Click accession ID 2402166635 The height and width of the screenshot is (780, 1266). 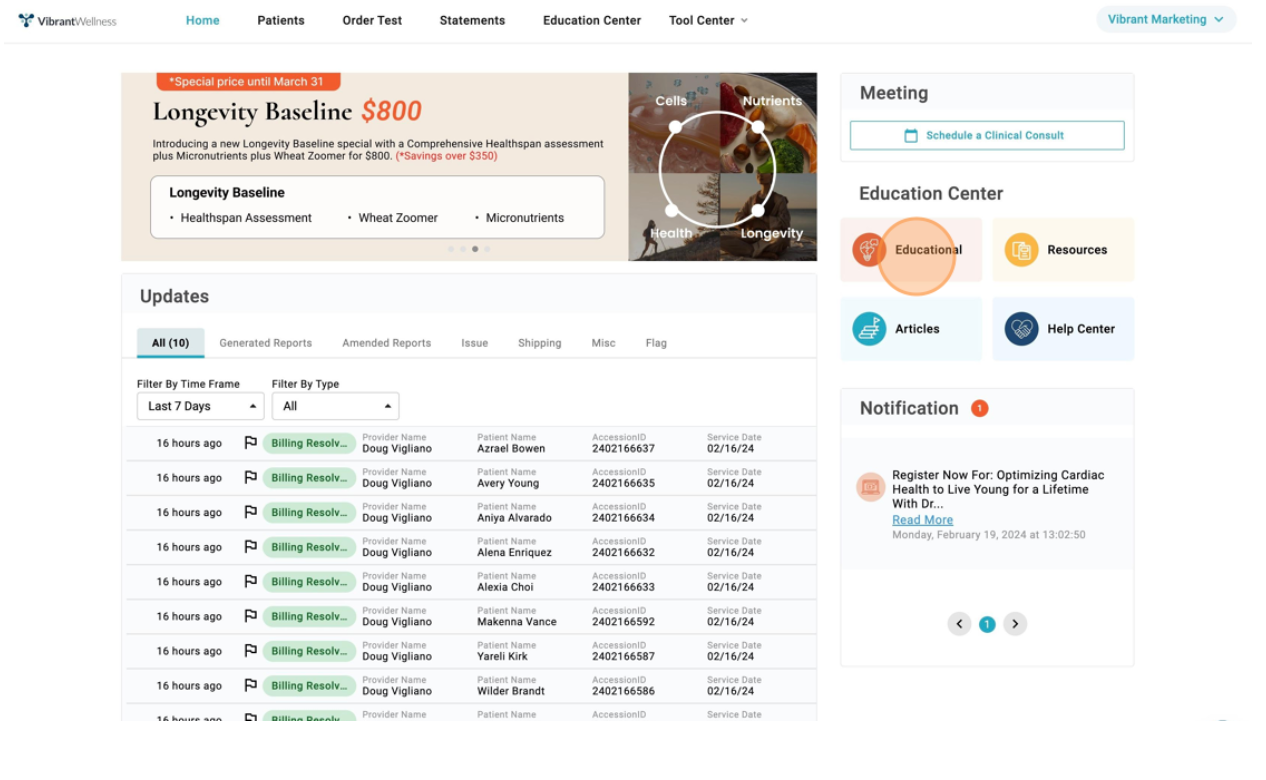coord(623,484)
